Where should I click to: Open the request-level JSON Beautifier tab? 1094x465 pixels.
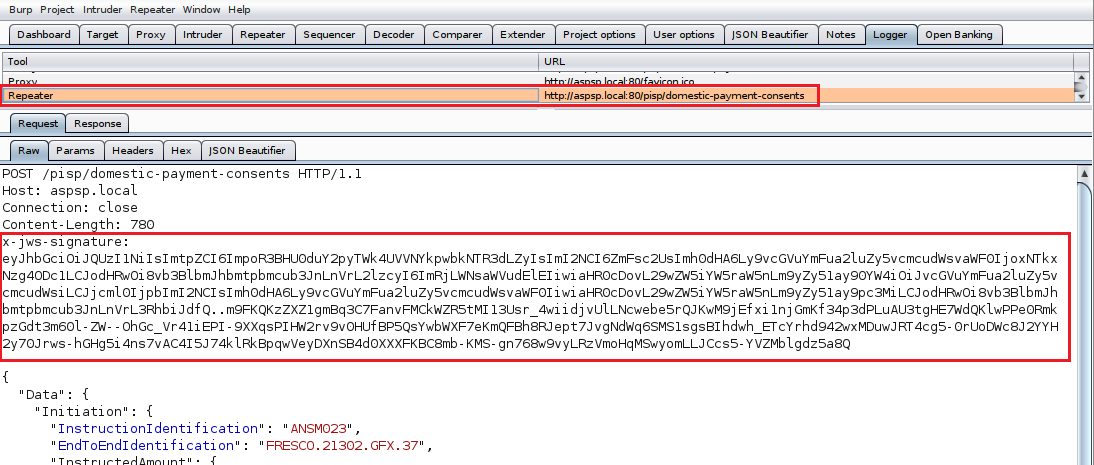pyautogui.click(x=248, y=150)
